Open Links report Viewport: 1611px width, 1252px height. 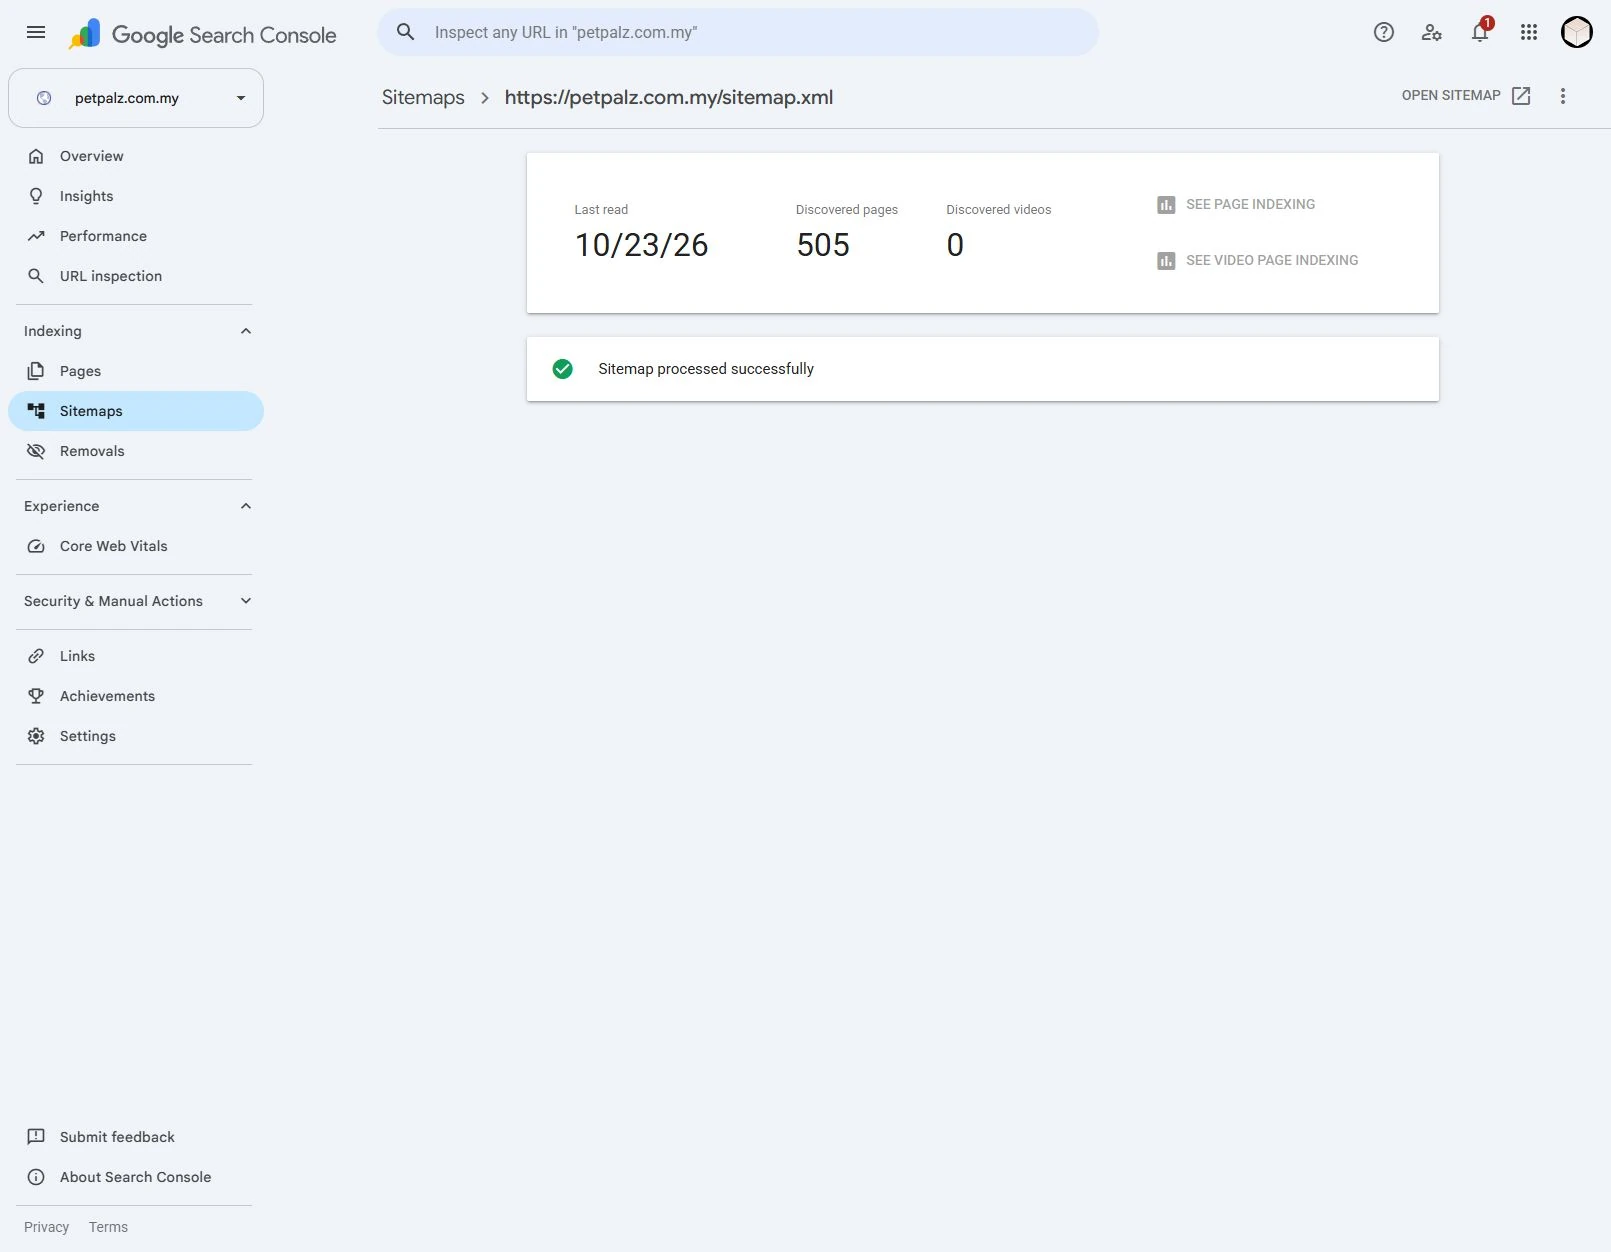(x=136, y=656)
